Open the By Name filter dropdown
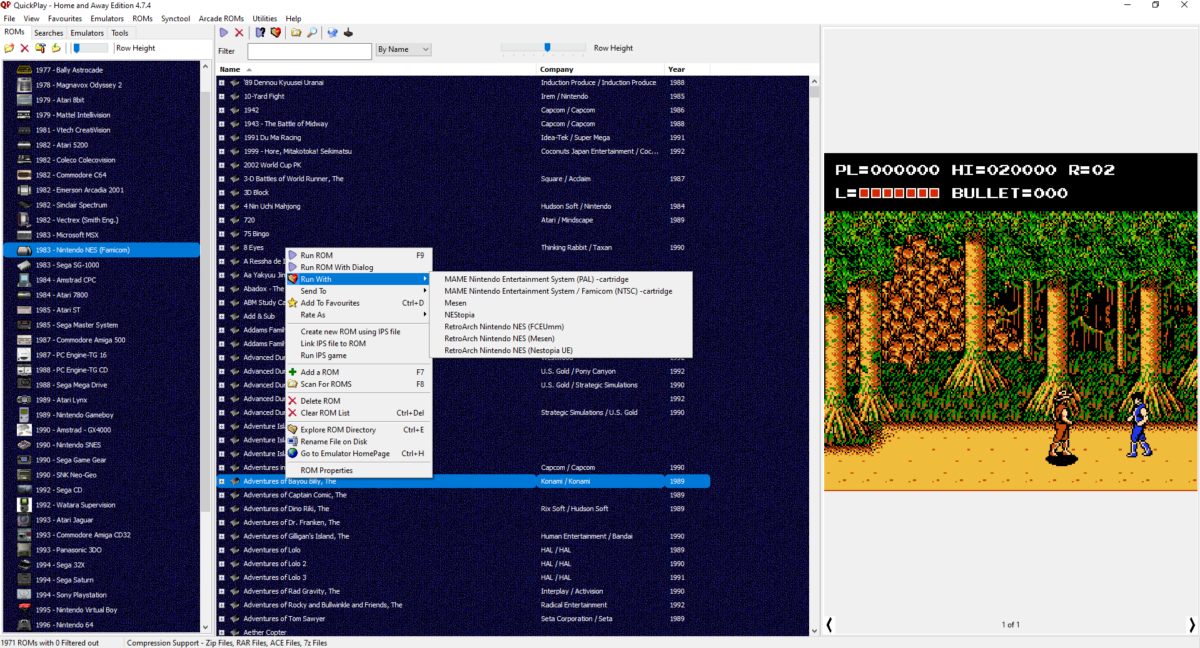The width and height of the screenshot is (1200, 648). coord(404,49)
